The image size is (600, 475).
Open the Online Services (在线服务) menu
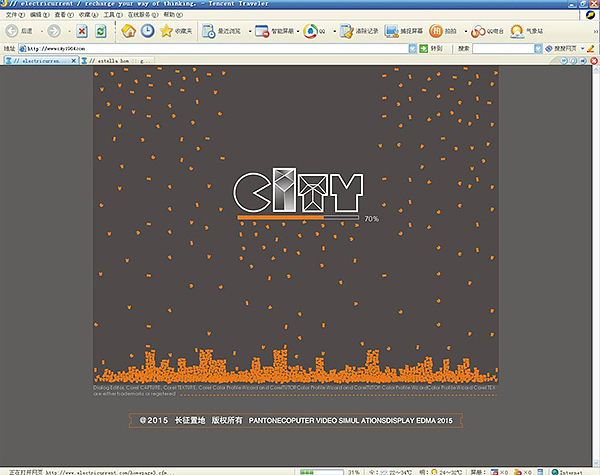coord(143,15)
